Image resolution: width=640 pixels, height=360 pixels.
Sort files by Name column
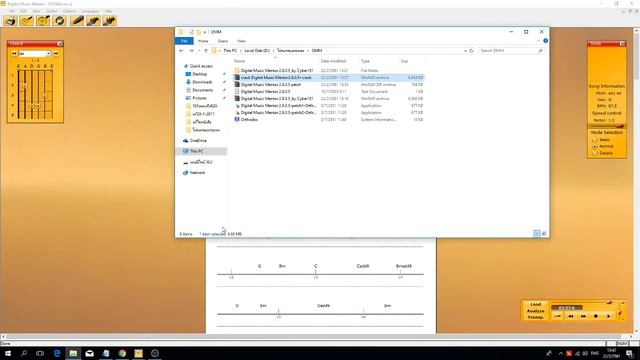[240, 61]
